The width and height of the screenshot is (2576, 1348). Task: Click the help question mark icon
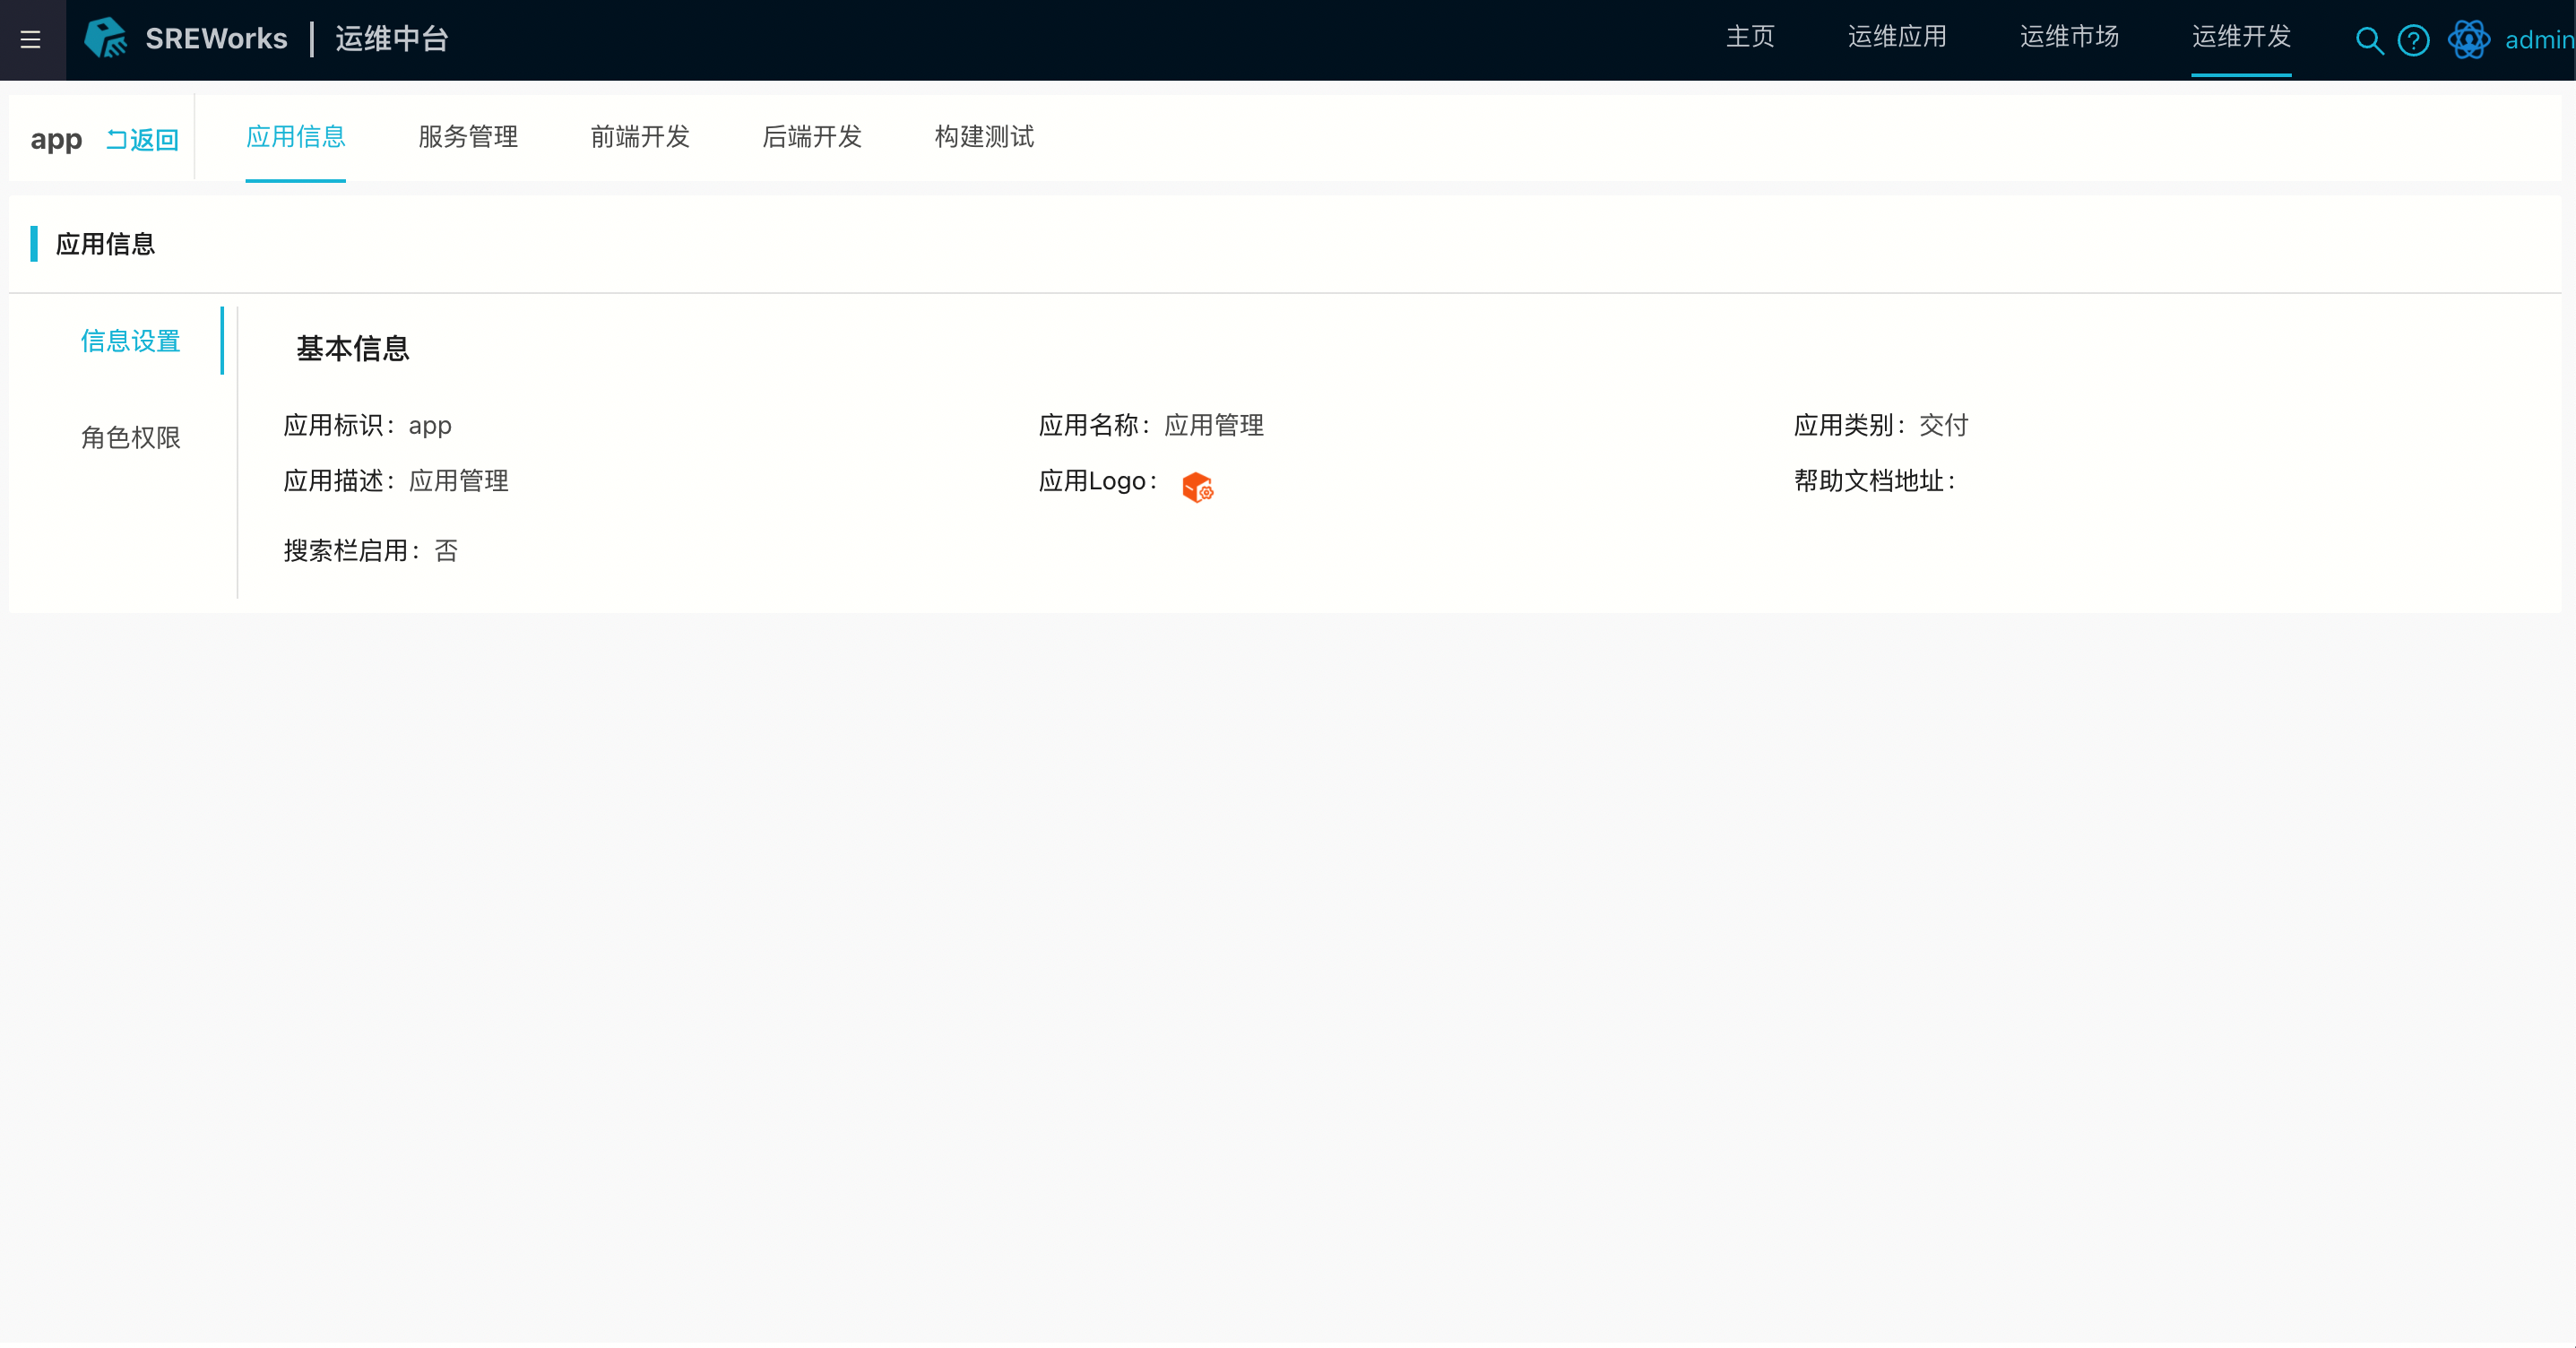point(2413,40)
